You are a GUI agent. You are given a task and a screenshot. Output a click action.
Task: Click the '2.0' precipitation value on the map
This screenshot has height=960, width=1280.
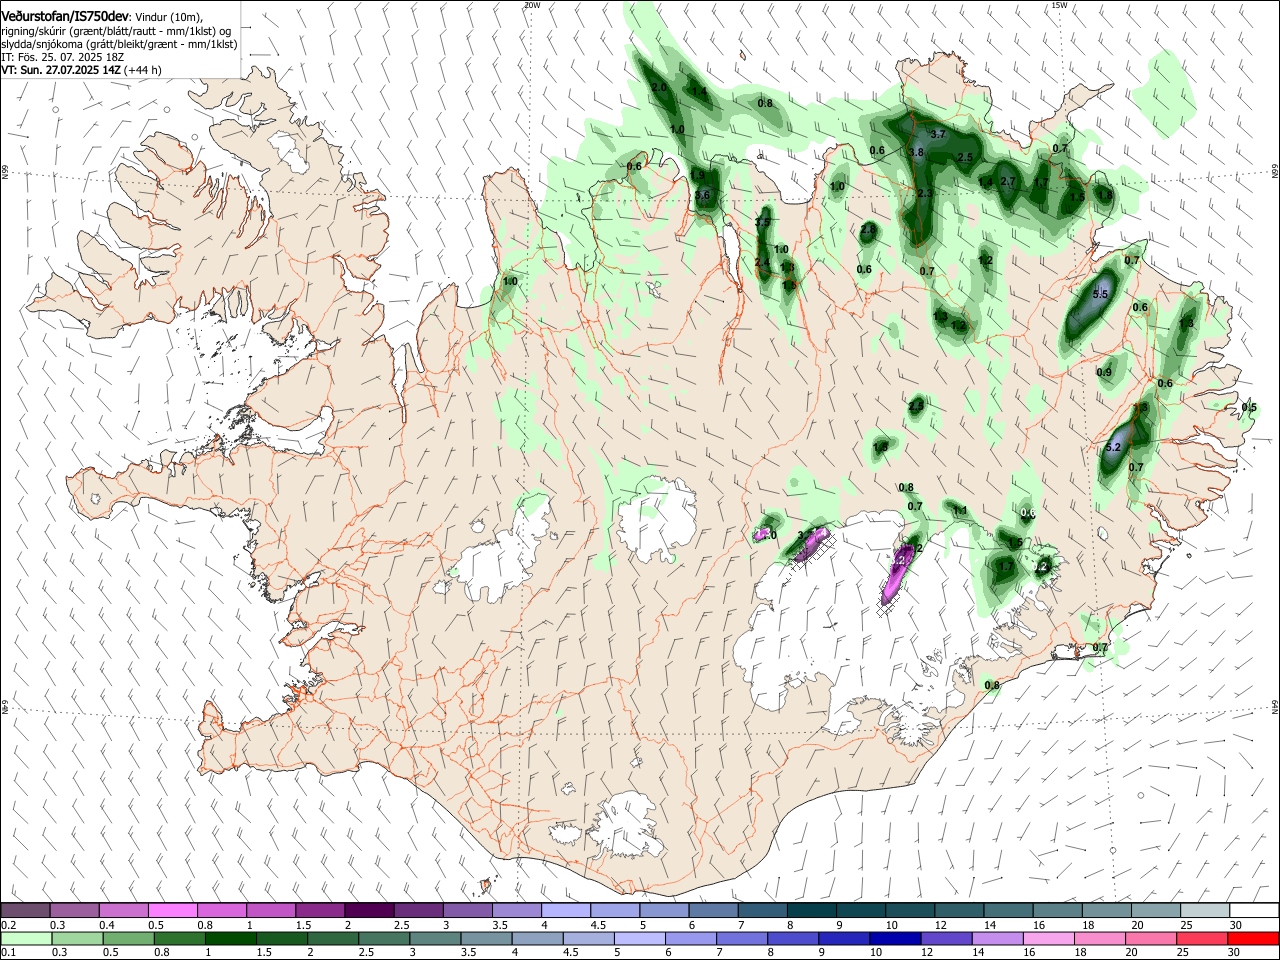[x=659, y=88]
